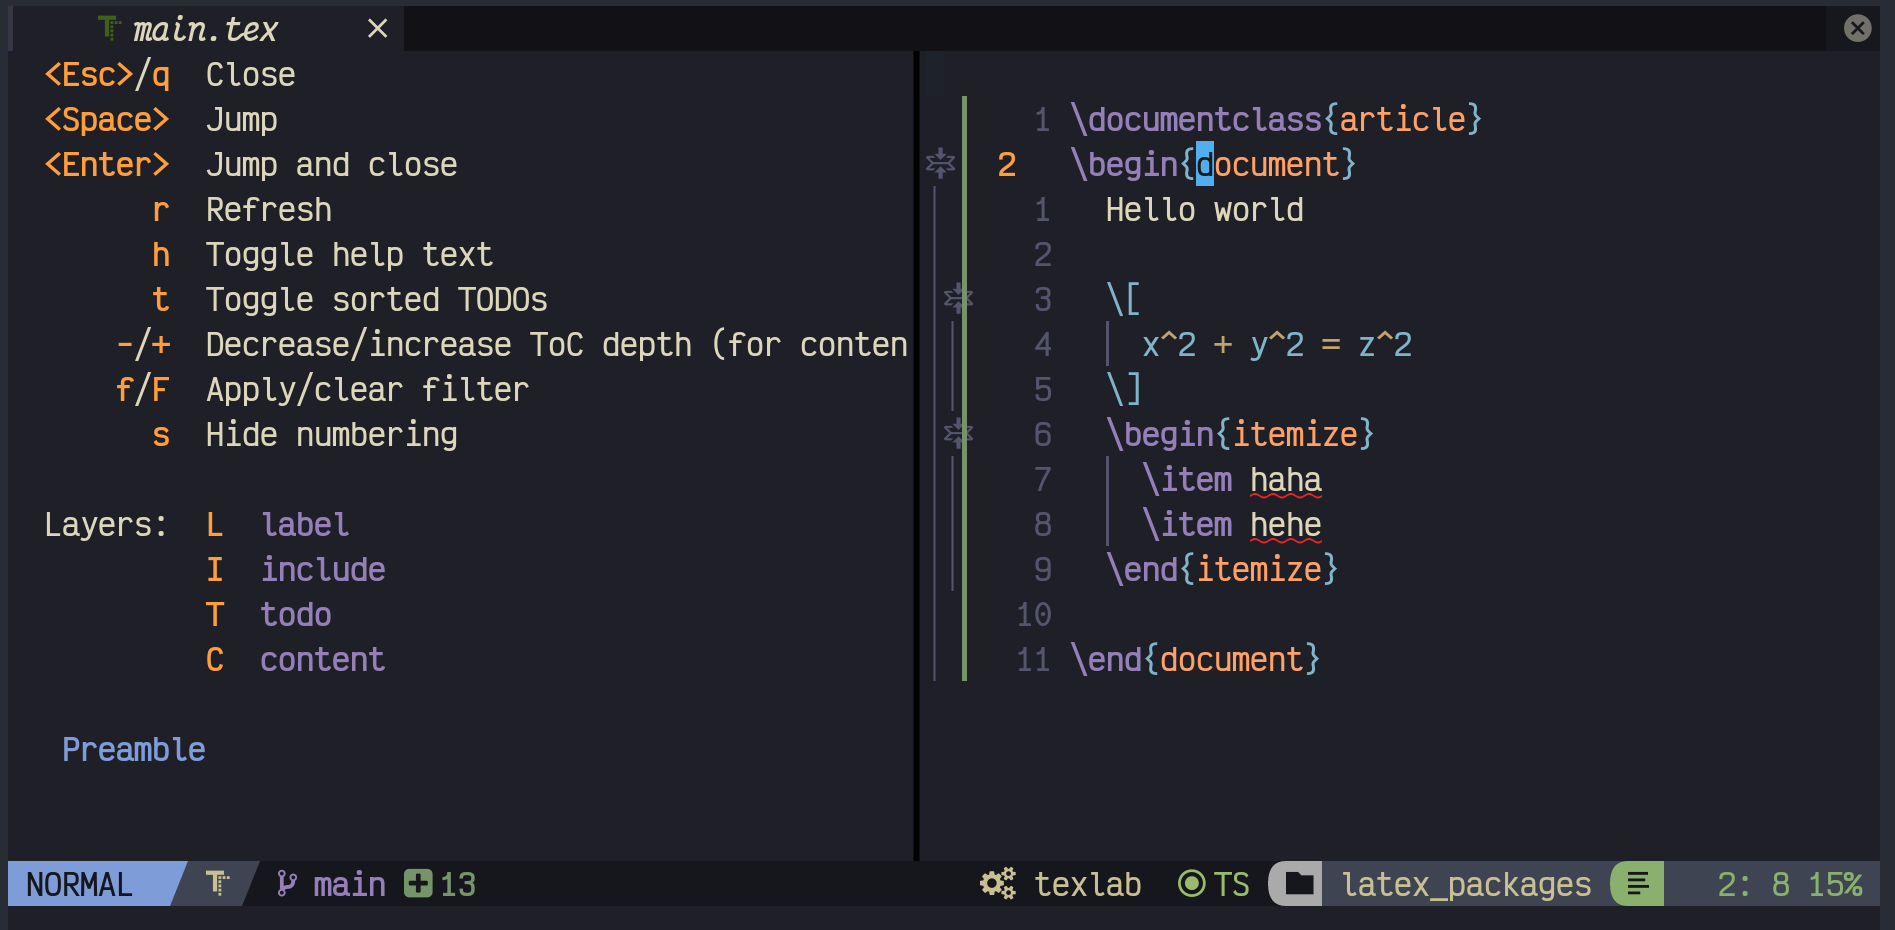
Task: Select the main.tex tab
Action: [x=206, y=29]
